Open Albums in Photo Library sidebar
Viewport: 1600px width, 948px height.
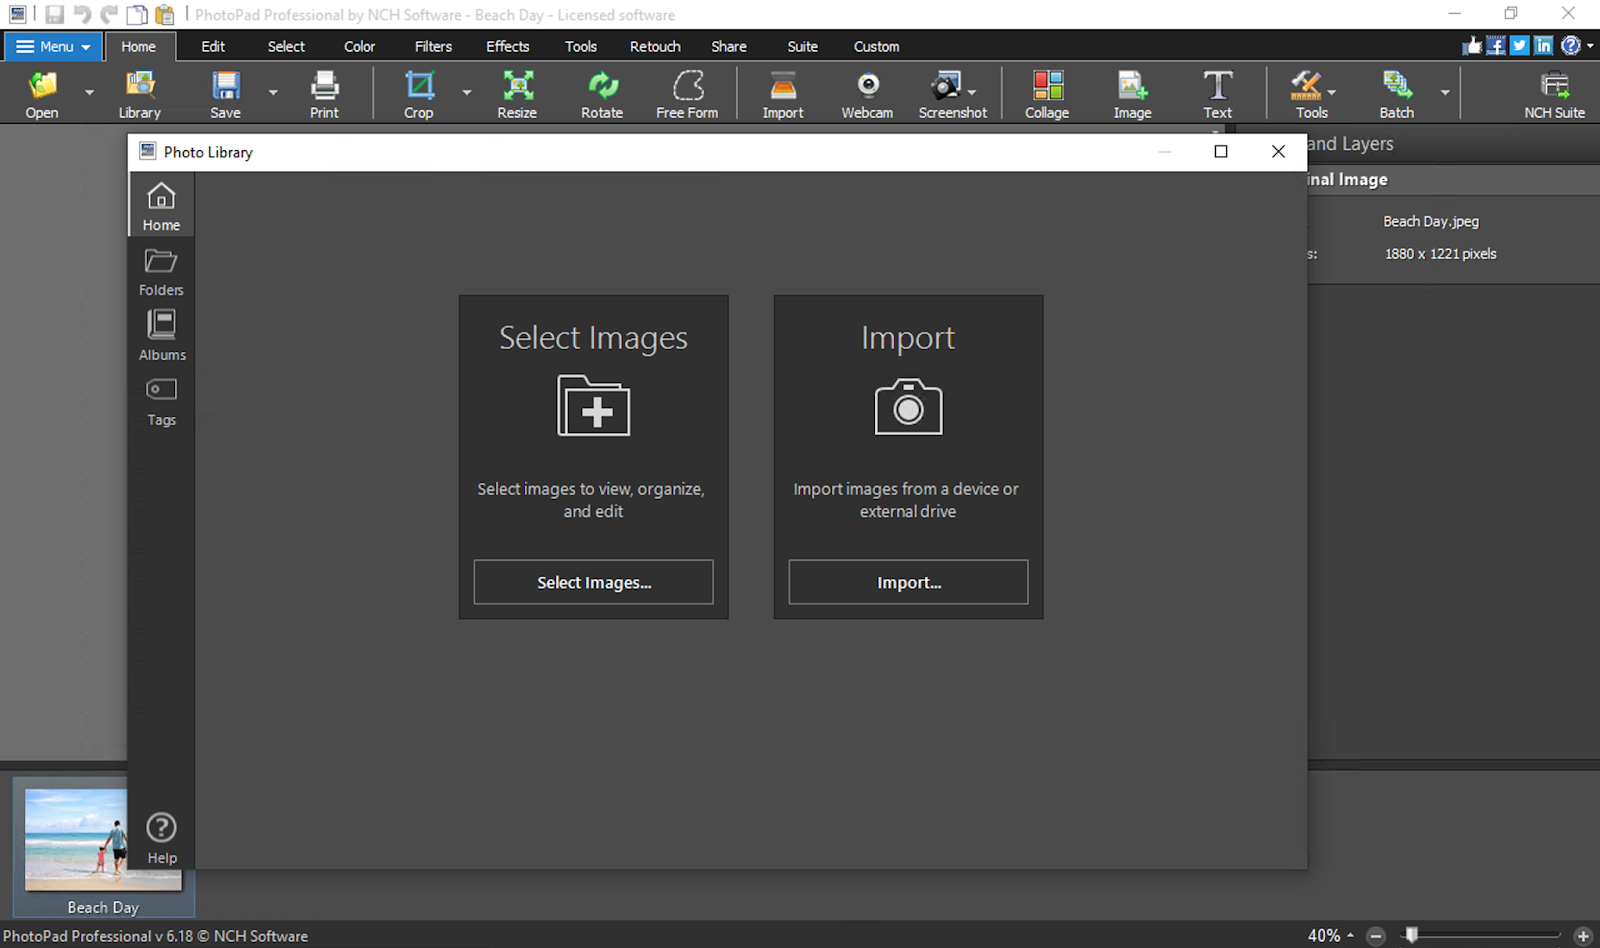161,336
